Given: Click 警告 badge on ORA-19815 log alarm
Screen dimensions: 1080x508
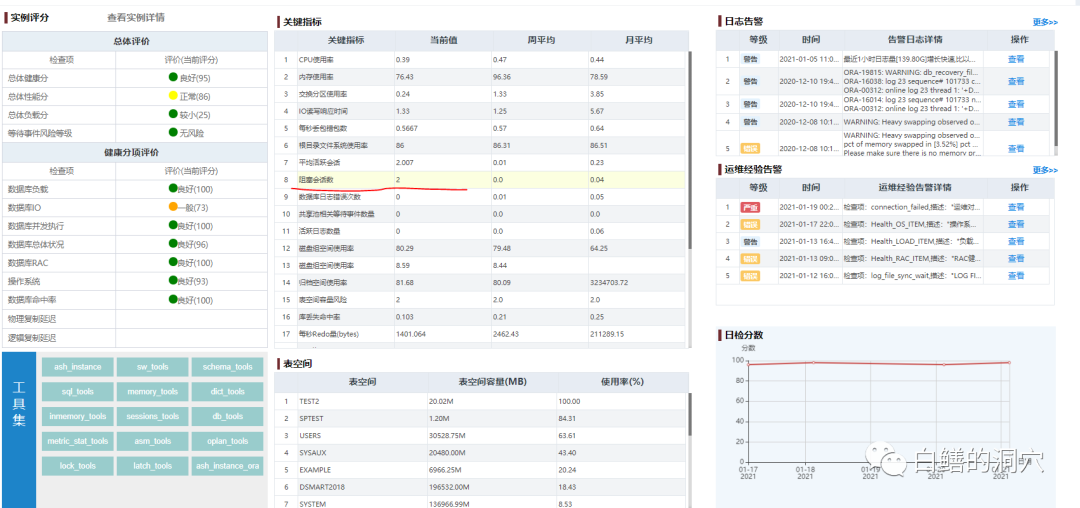Looking at the screenshot, I should (x=750, y=81).
